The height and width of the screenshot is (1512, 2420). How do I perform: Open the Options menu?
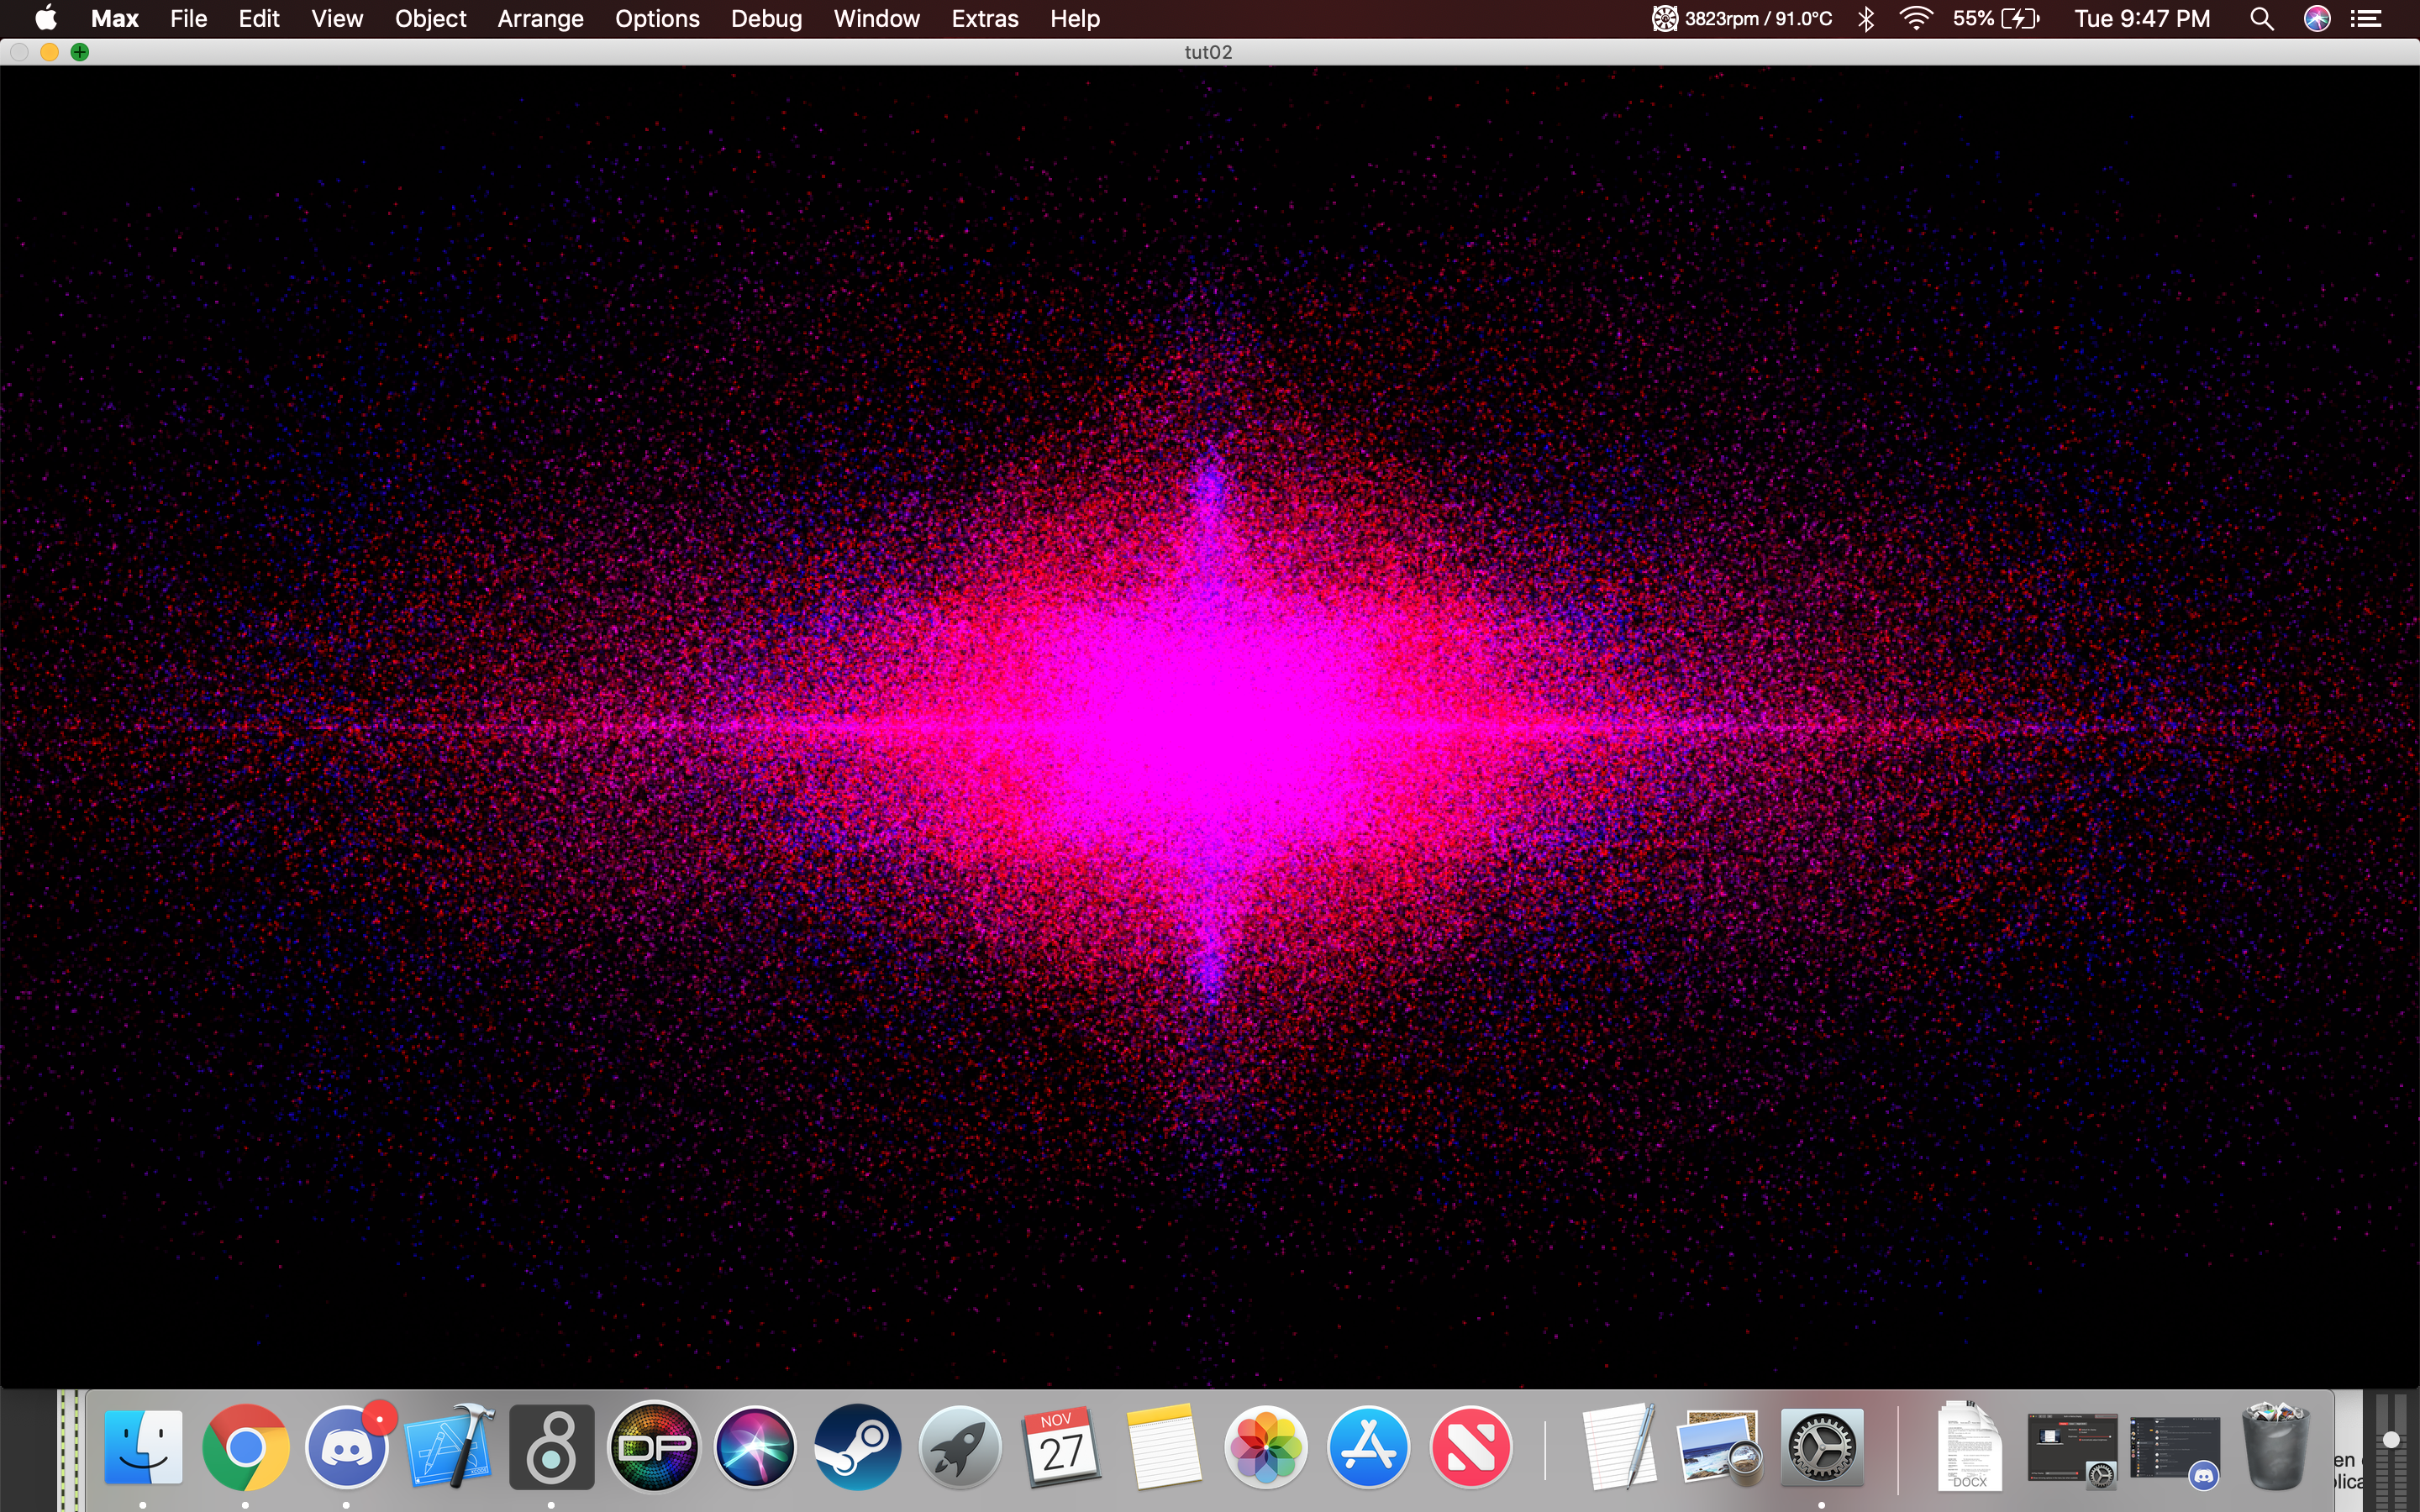click(x=657, y=18)
